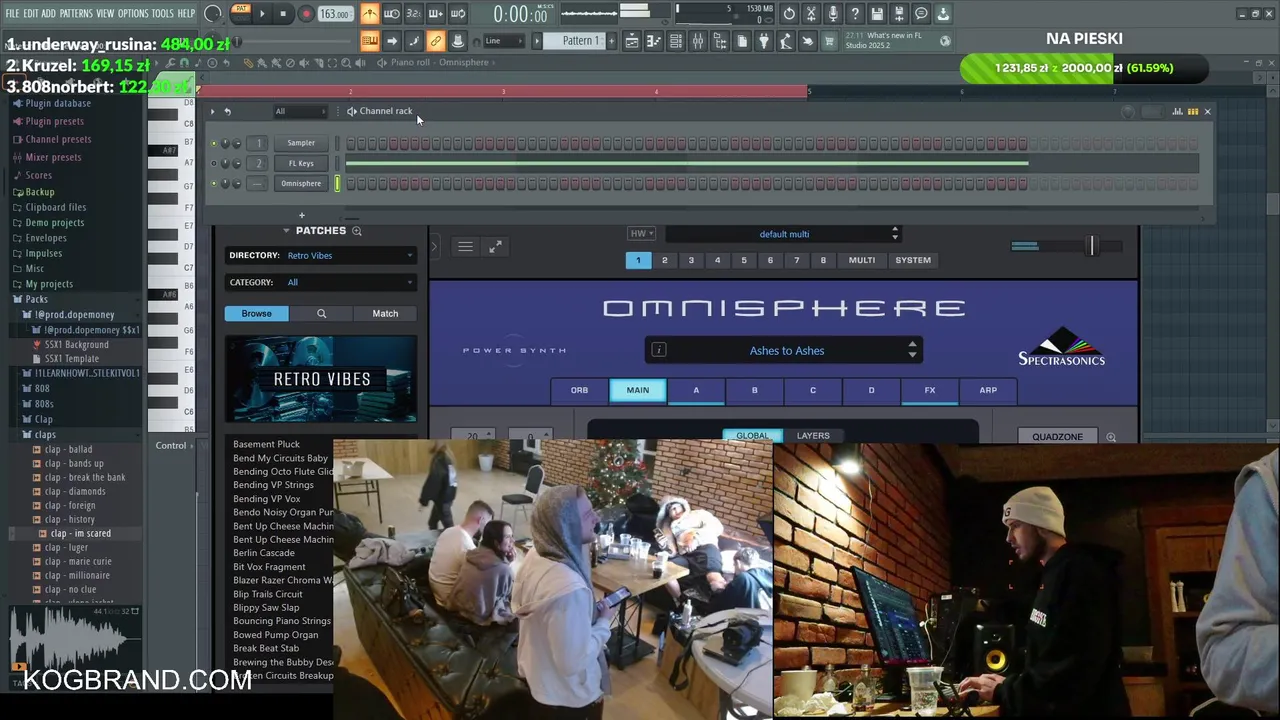Zoom the PATCHES browser with magnifier icon

(356, 231)
